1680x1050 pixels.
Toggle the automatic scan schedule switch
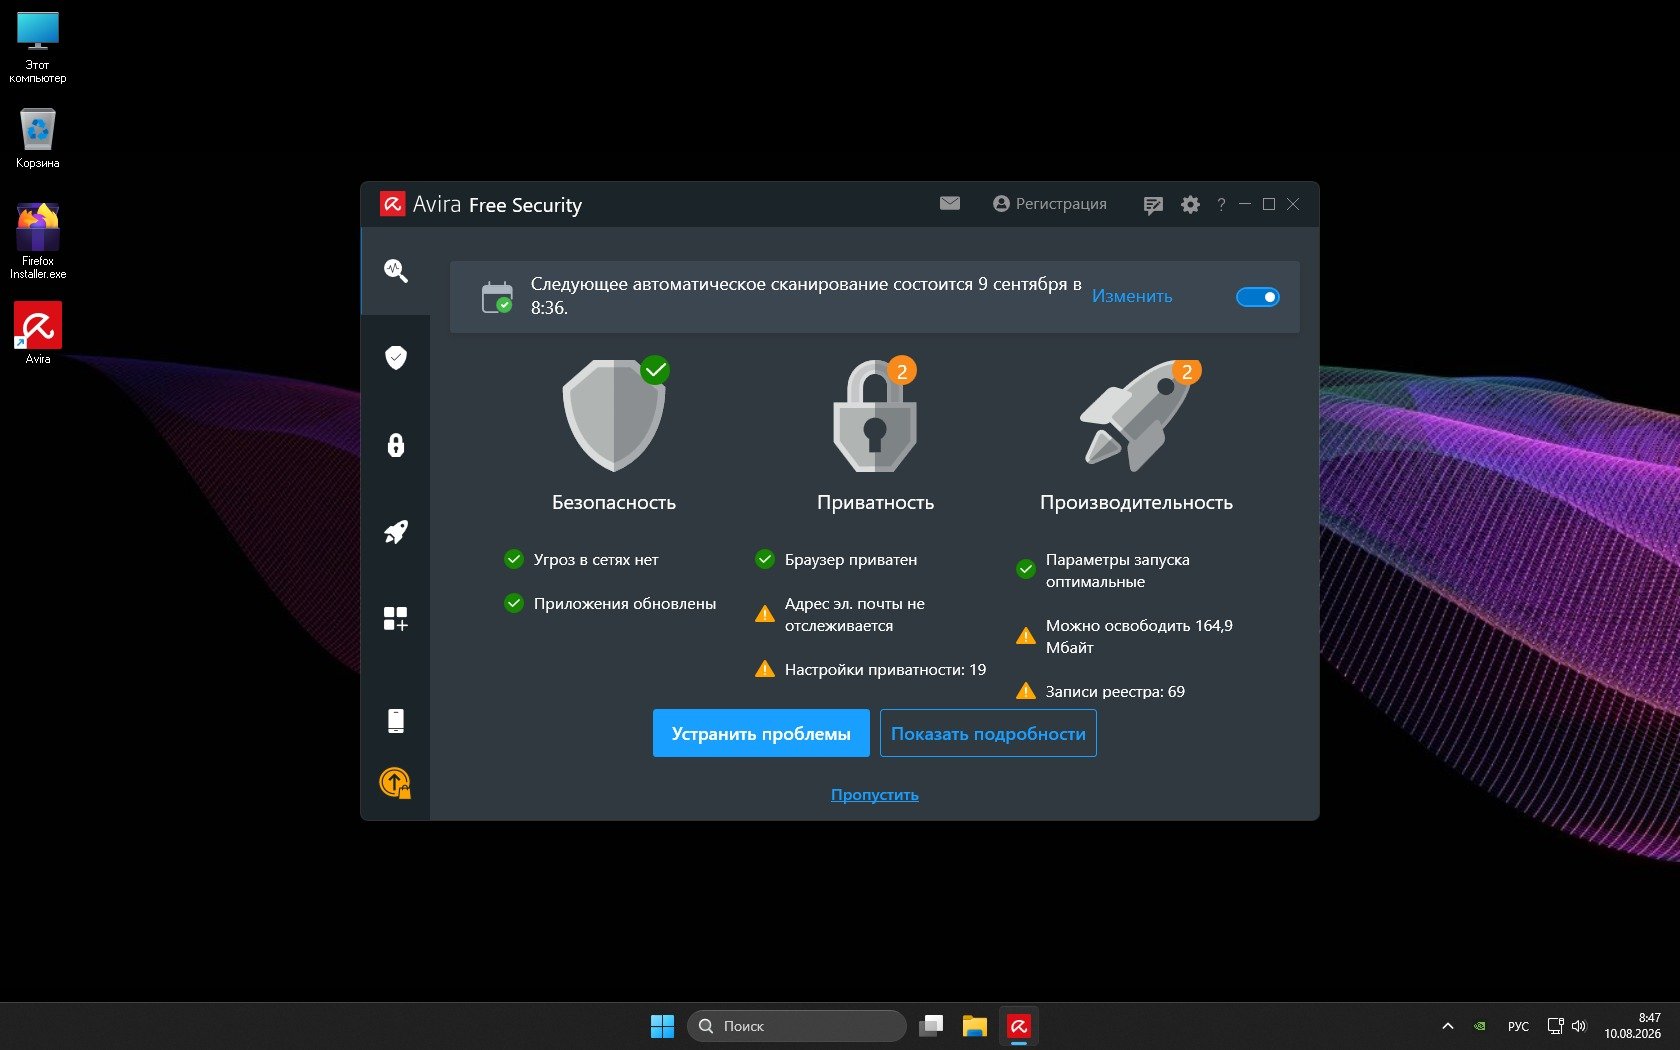click(1258, 297)
